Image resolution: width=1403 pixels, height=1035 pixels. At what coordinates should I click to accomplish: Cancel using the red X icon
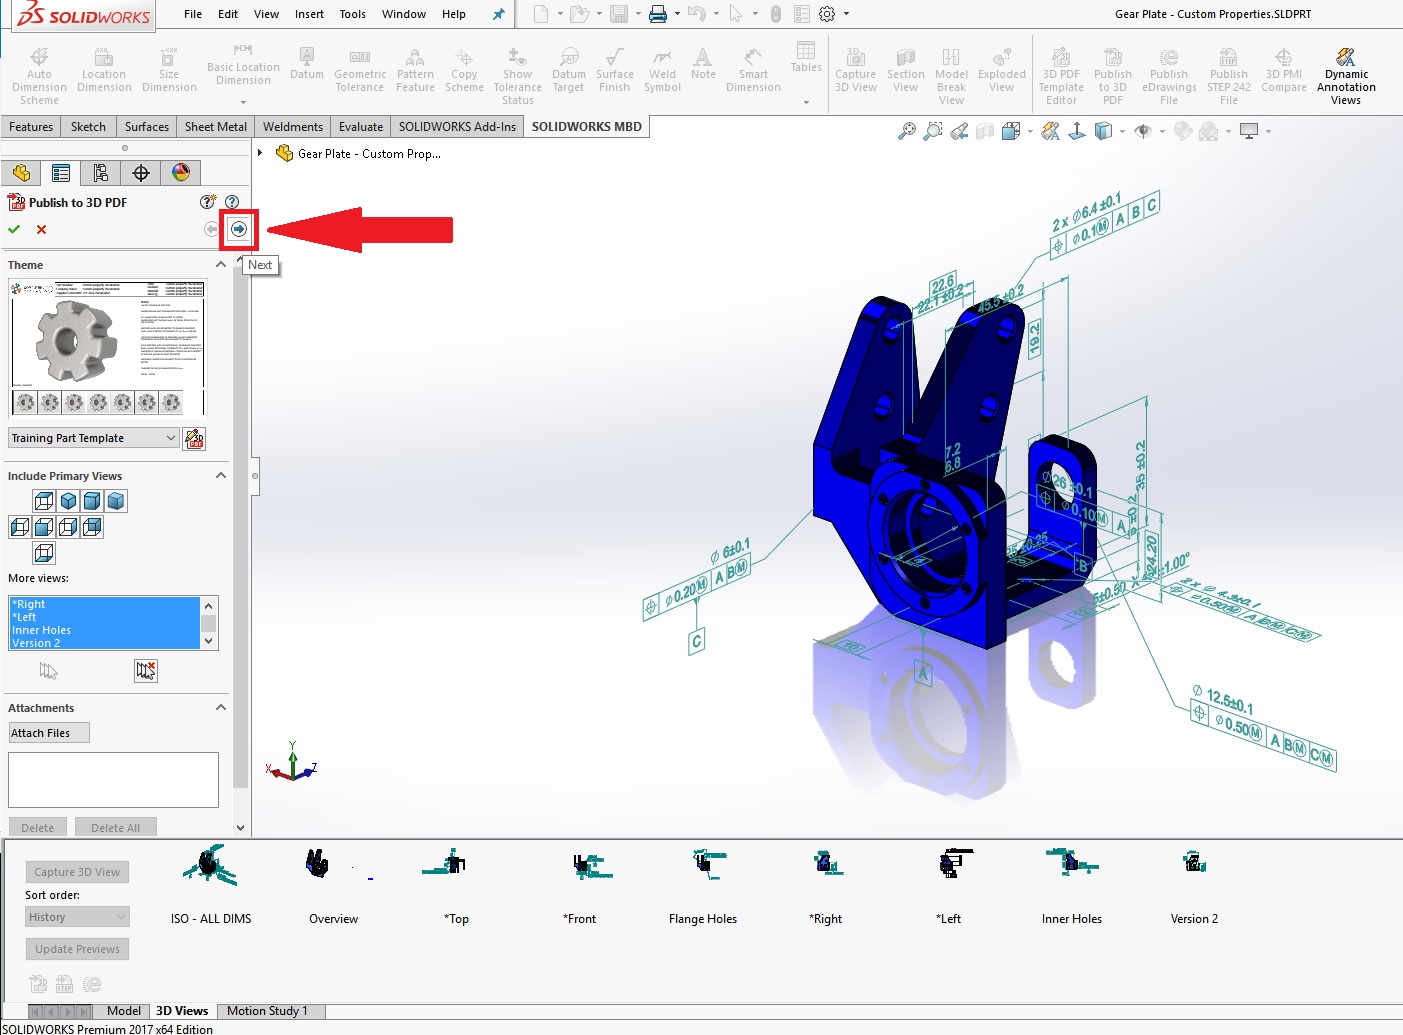coord(41,229)
